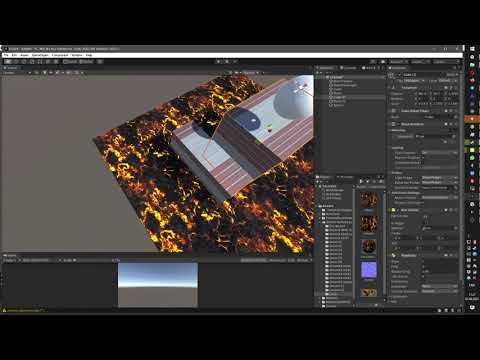Screen dimensions: 480x360
Task: Toggle the Box Collider enabled checkbox
Action: 398,210
